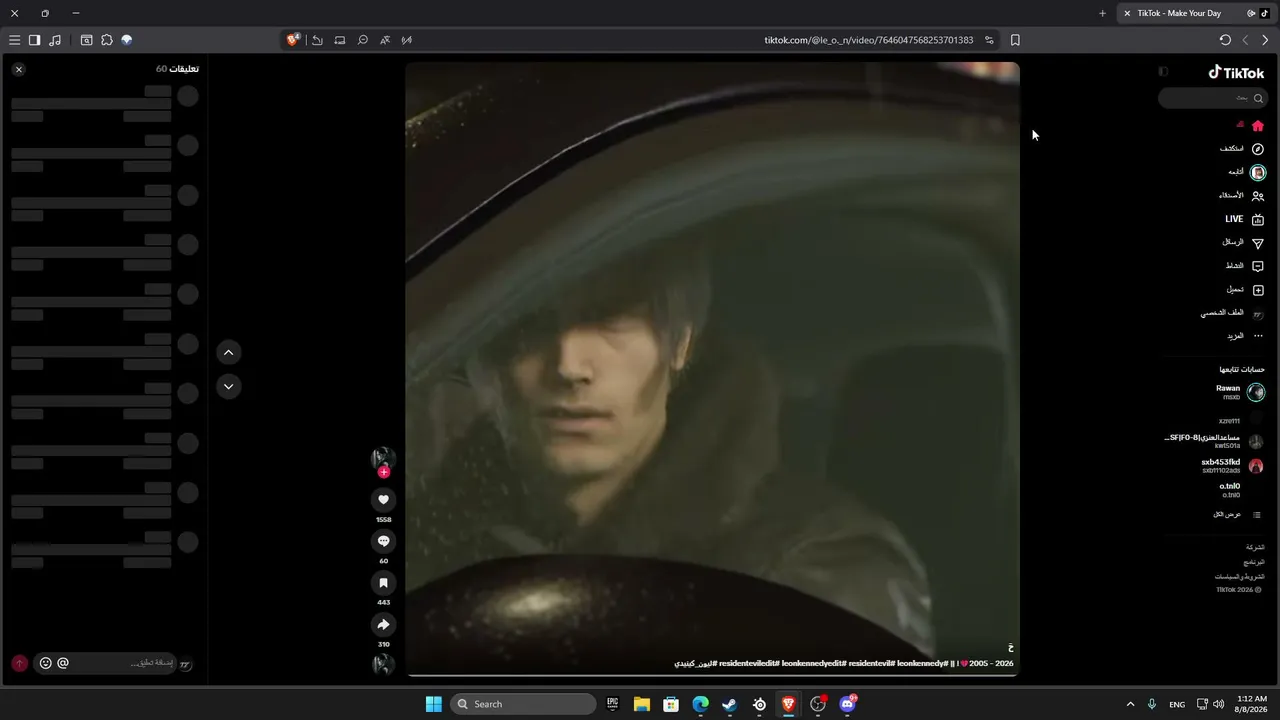Screen dimensions: 1280x720
Task: Reload the TikTok page
Action: tap(1225, 40)
